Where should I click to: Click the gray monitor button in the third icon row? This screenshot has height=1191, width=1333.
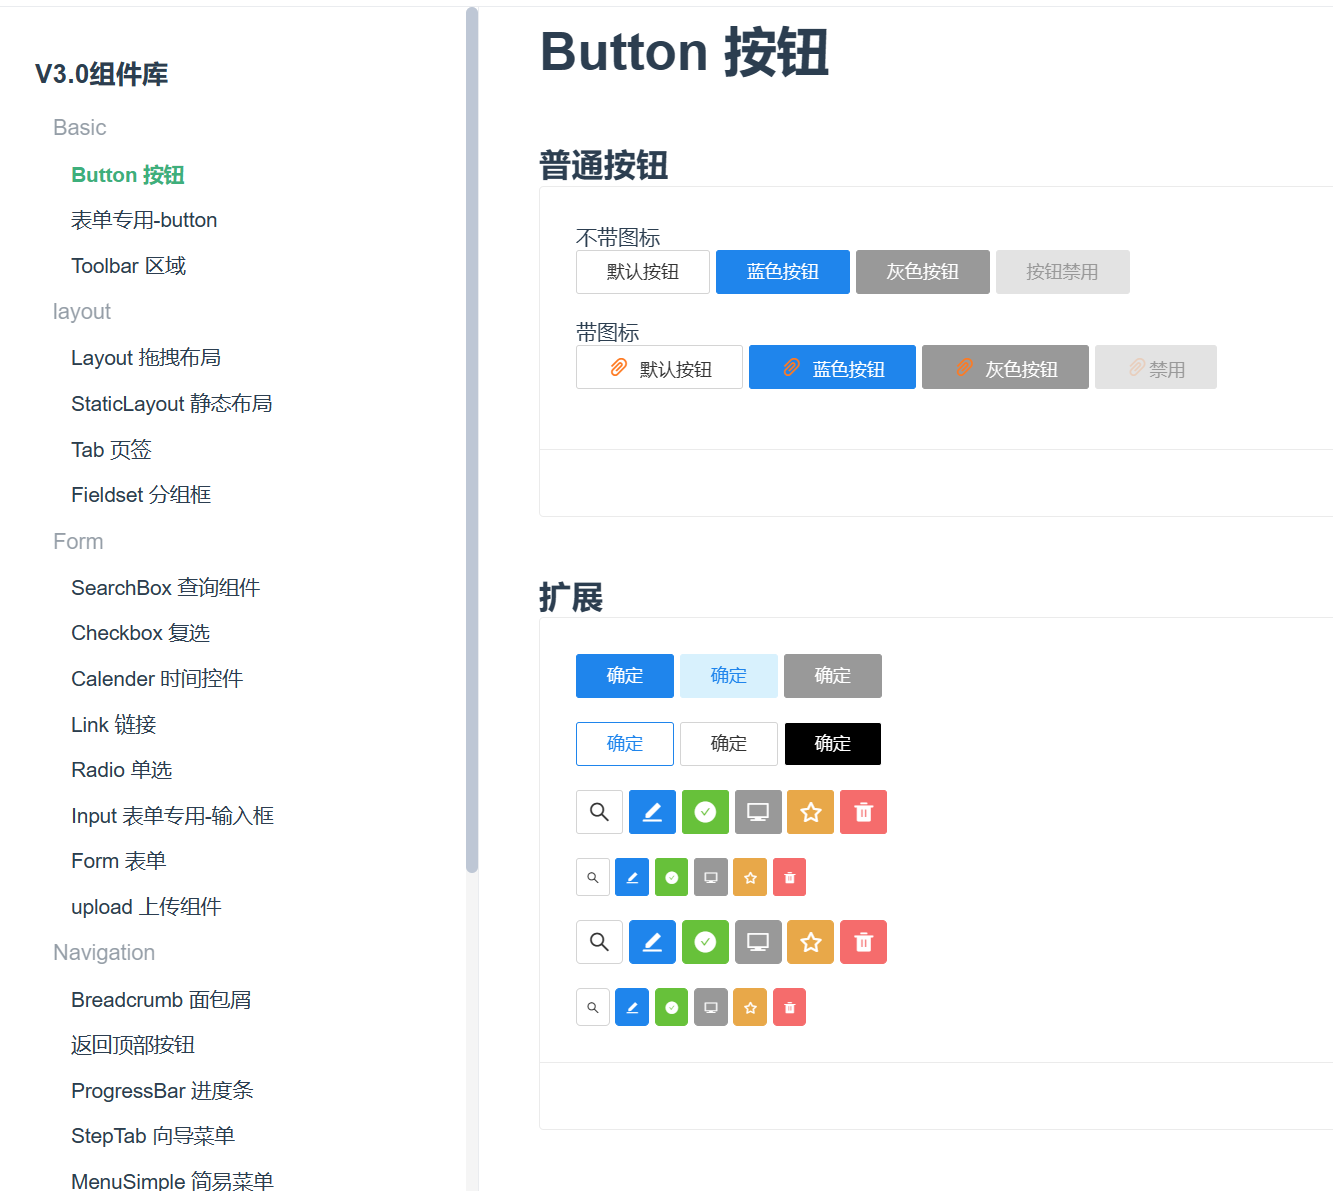tap(758, 942)
